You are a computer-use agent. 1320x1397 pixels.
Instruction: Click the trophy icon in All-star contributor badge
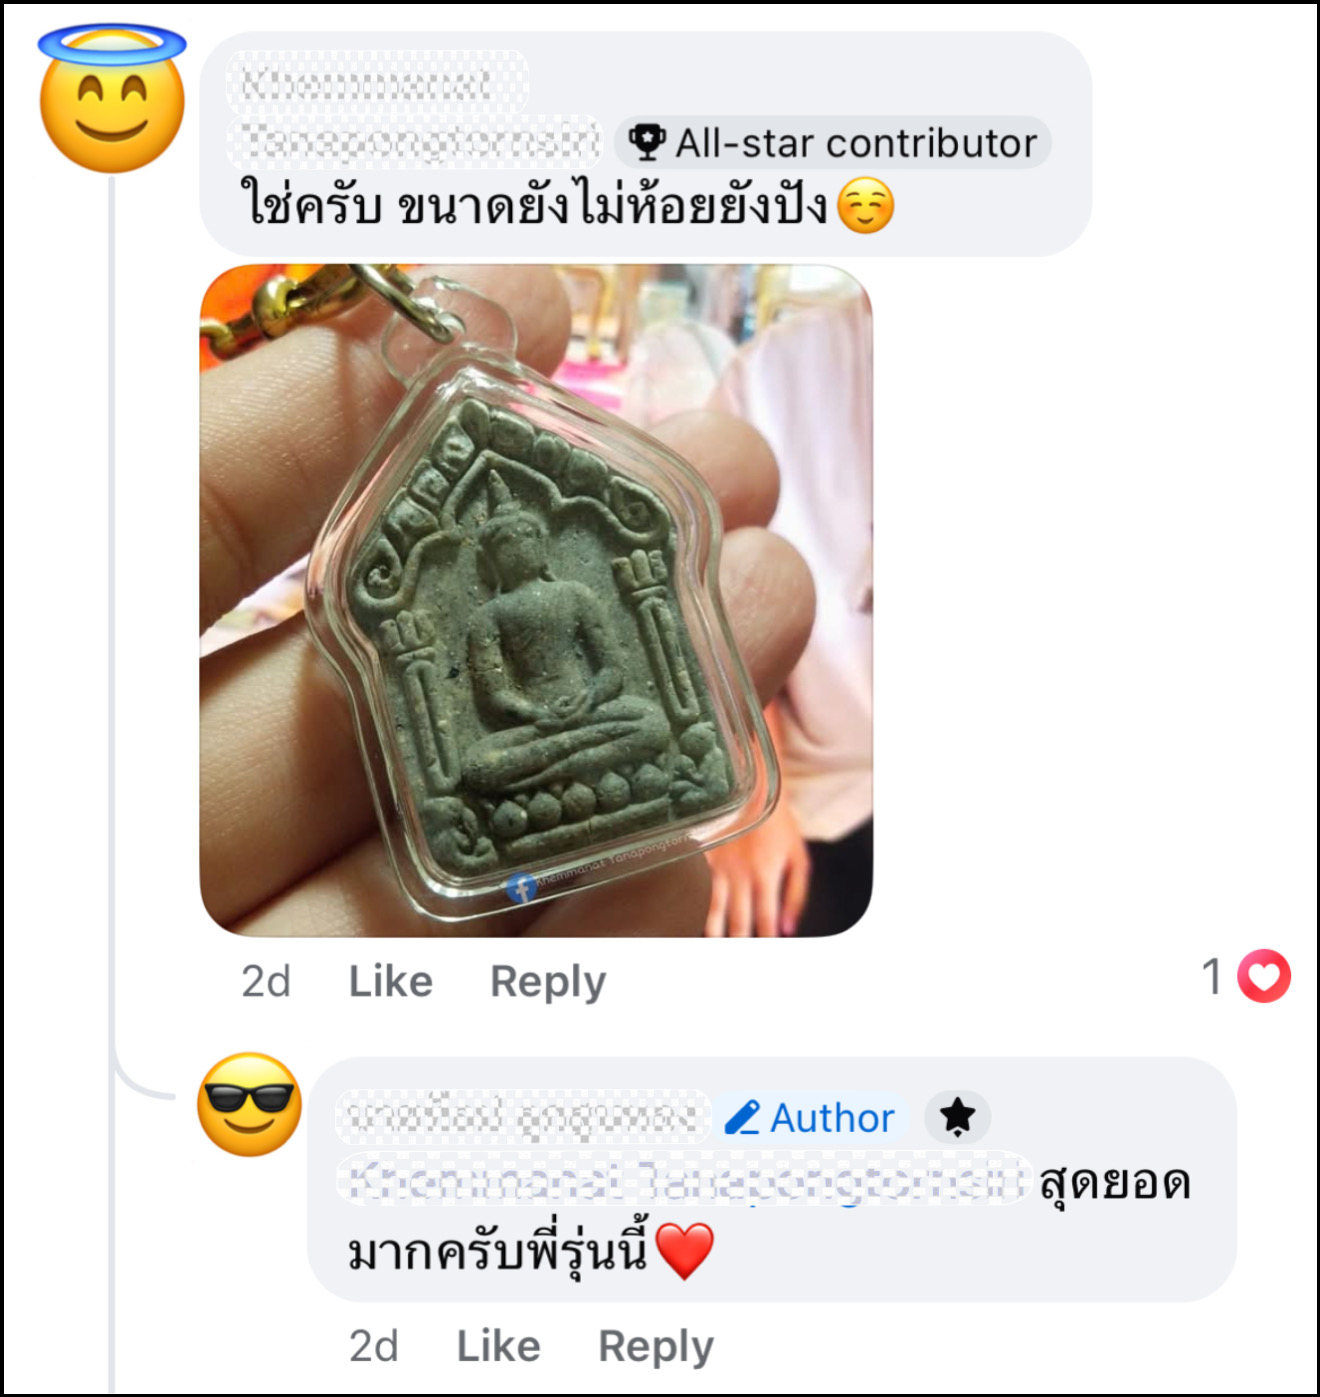[x=647, y=143]
